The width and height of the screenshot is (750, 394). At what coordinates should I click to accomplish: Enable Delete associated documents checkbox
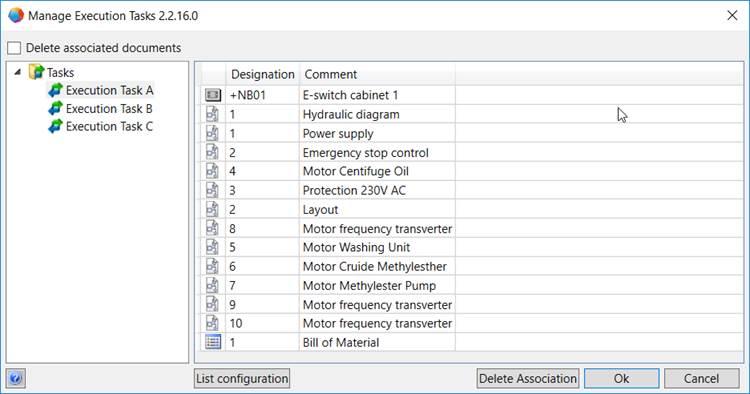pyautogui.click(x=14, y=48)
